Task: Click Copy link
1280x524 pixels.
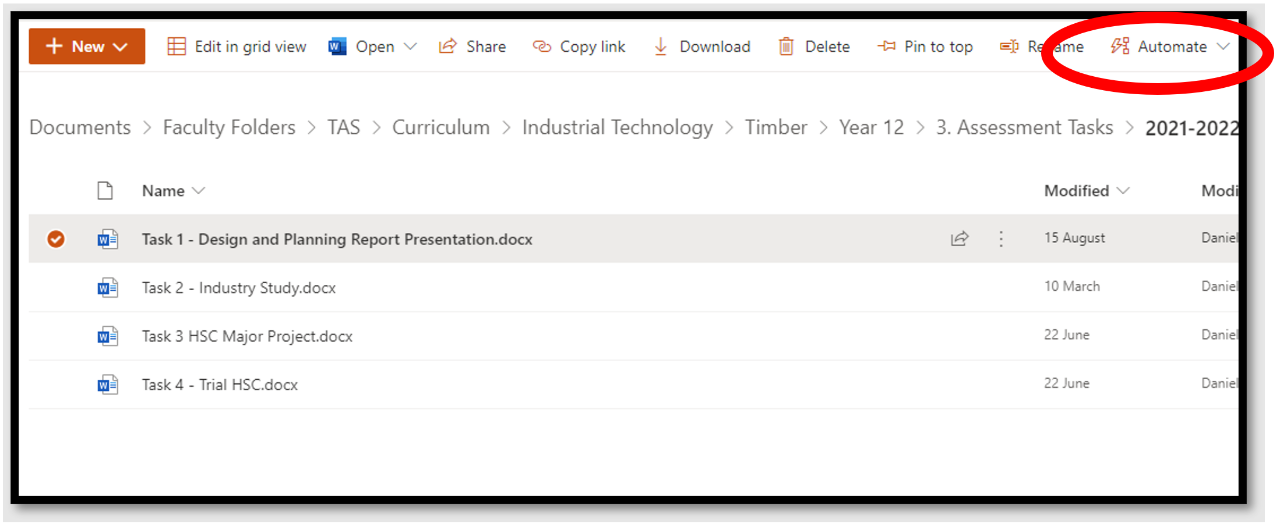Action: 579,46
